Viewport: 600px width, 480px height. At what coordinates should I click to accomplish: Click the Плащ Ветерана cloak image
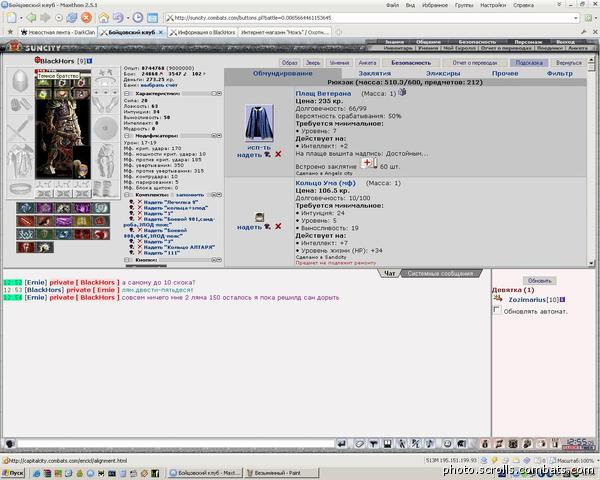coord(259,123)
